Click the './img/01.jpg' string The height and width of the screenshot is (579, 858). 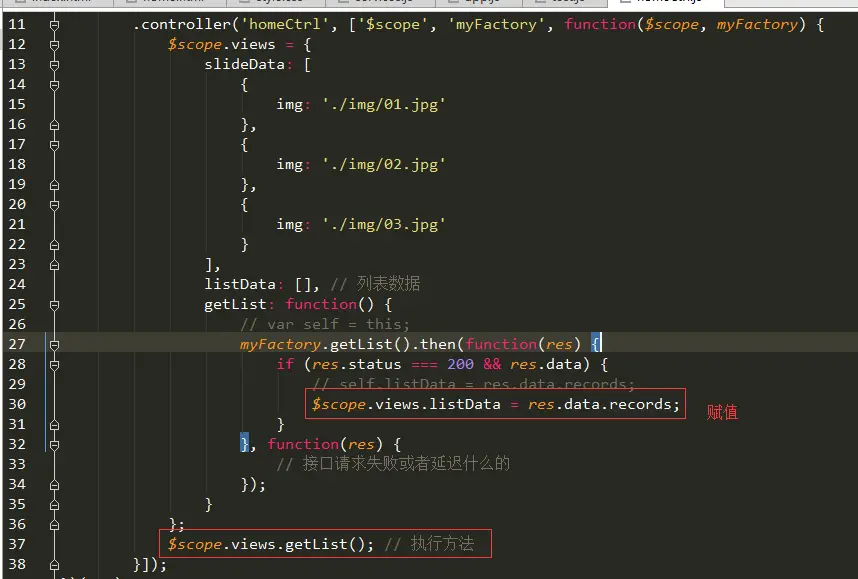pyautogui.click(x=384, y=105)
